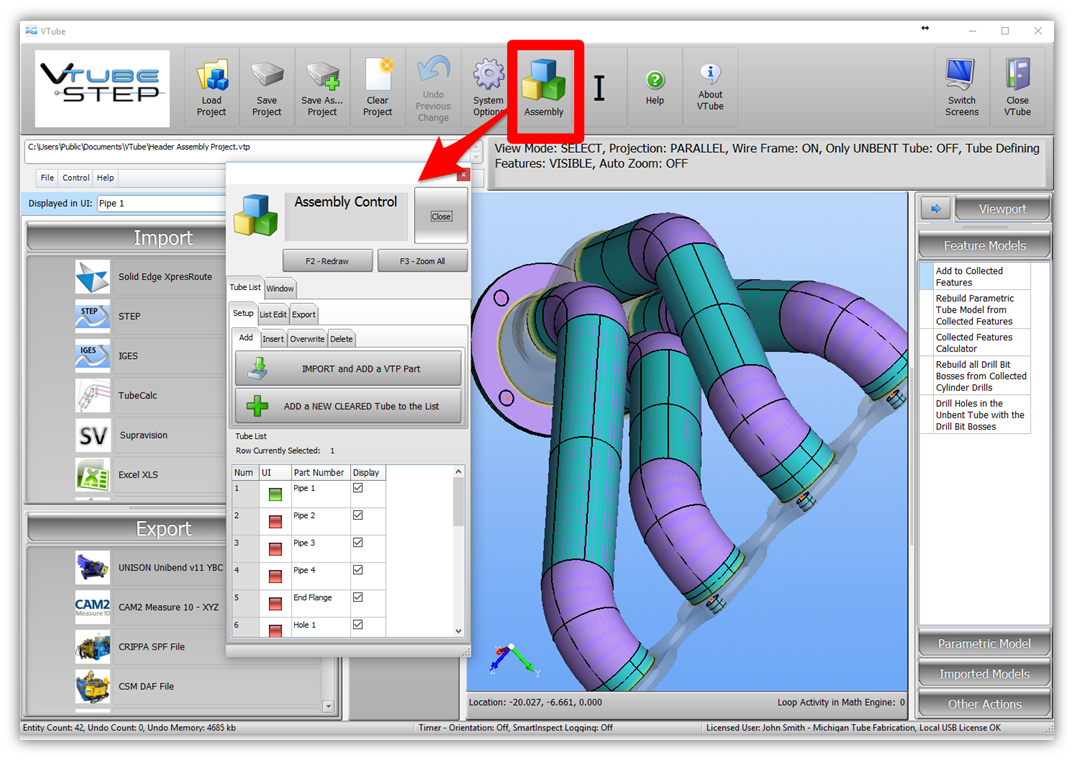Click the red UI swatch for Pipe 2
Image resolution: width=1074 pixels, height=760 pixels.
coord(273,521)
